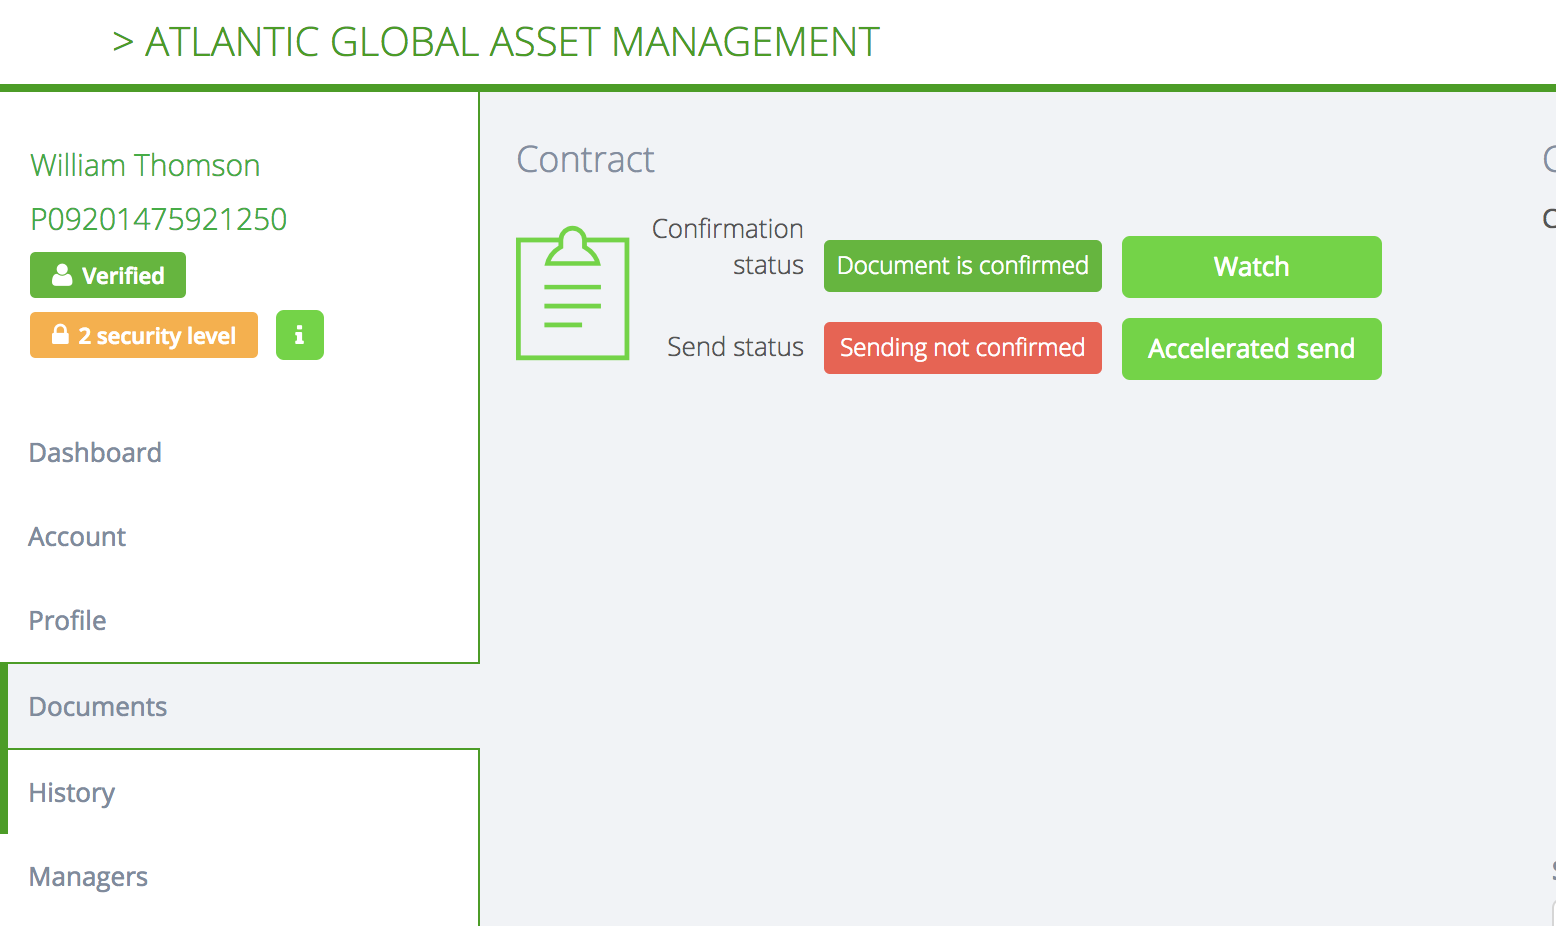Select the Documents sidebar item
Viewport: 1556px width, 926px height.
tap(98, 707)
